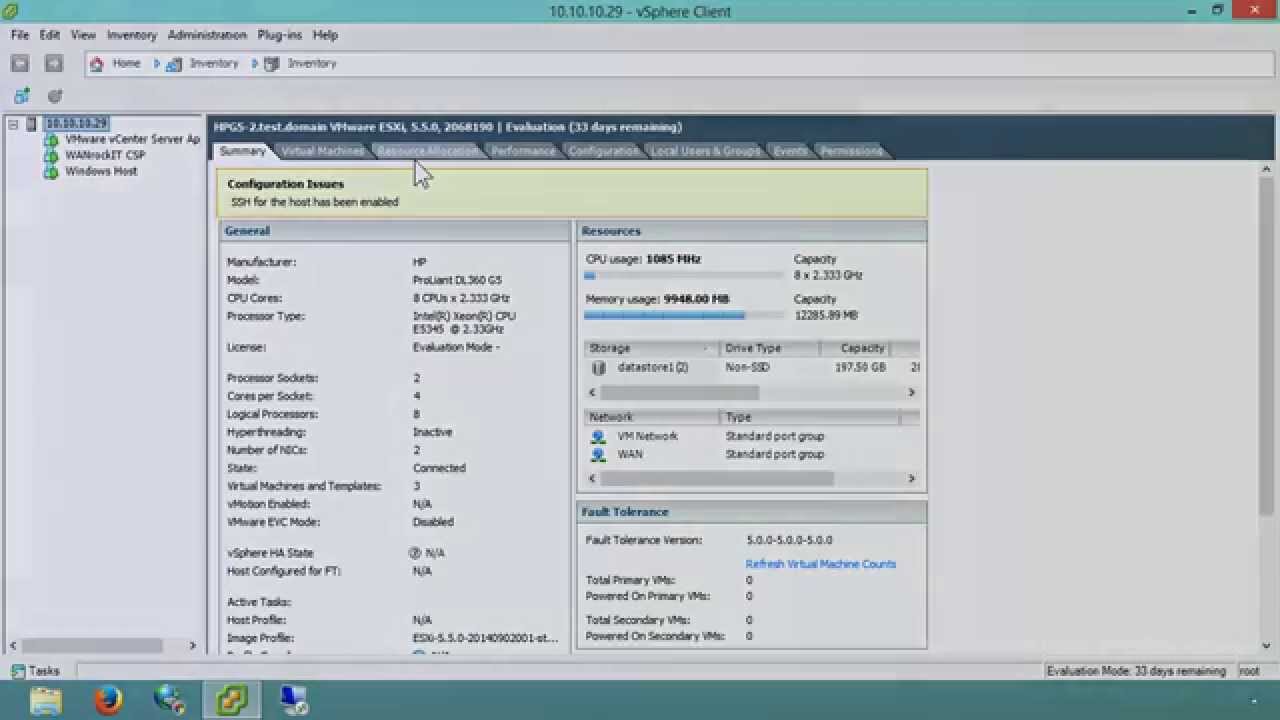Click the arrow after Home breadcrumb
1280x720 pixels.
point(157,63)
